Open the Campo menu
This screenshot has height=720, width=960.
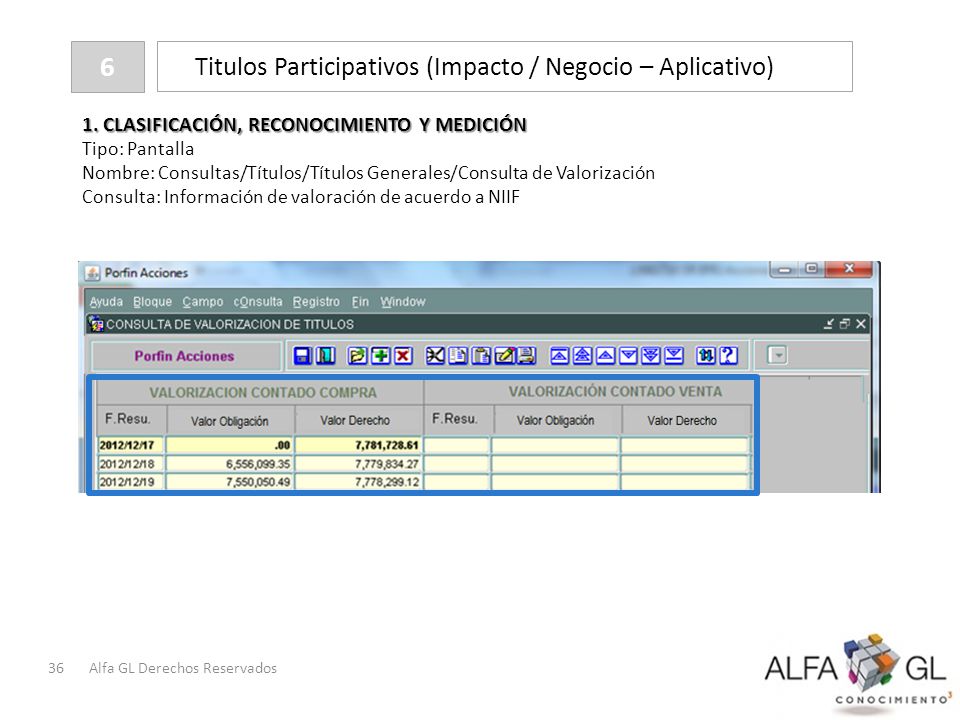pyautogui.click(x=203, y=302)
